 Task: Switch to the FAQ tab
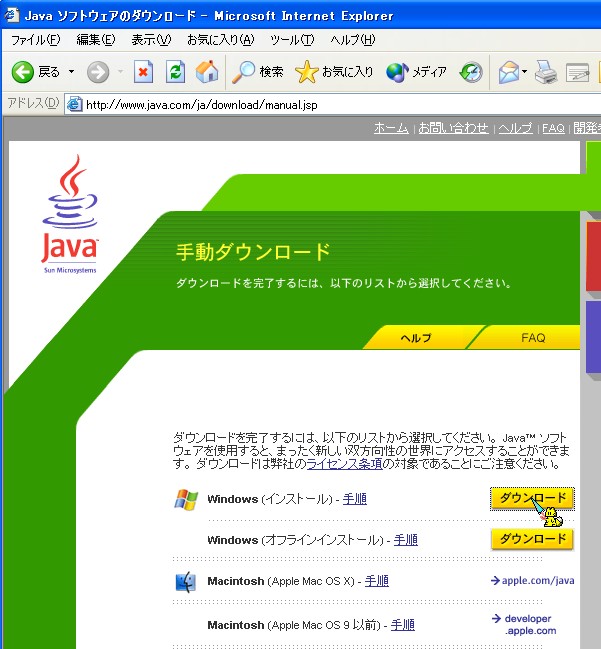533,338
